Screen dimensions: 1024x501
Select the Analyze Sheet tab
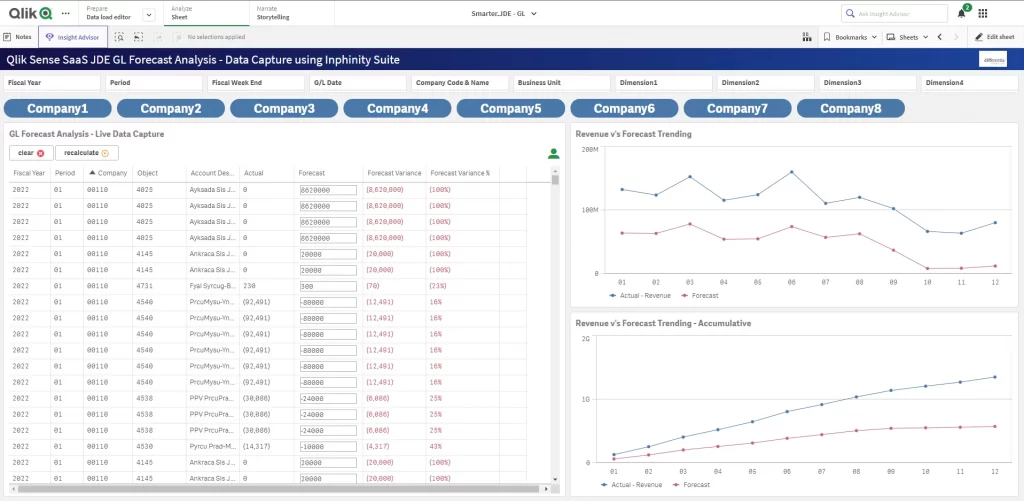tap(204, 13)
